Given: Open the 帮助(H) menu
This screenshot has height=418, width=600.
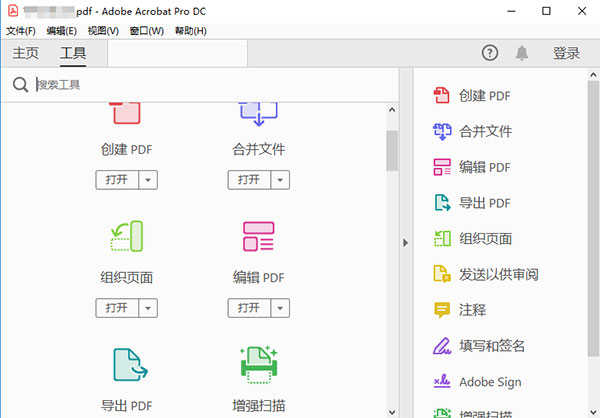Looking at the screenshot, I should pyautogui.click(x=191, y=31).
